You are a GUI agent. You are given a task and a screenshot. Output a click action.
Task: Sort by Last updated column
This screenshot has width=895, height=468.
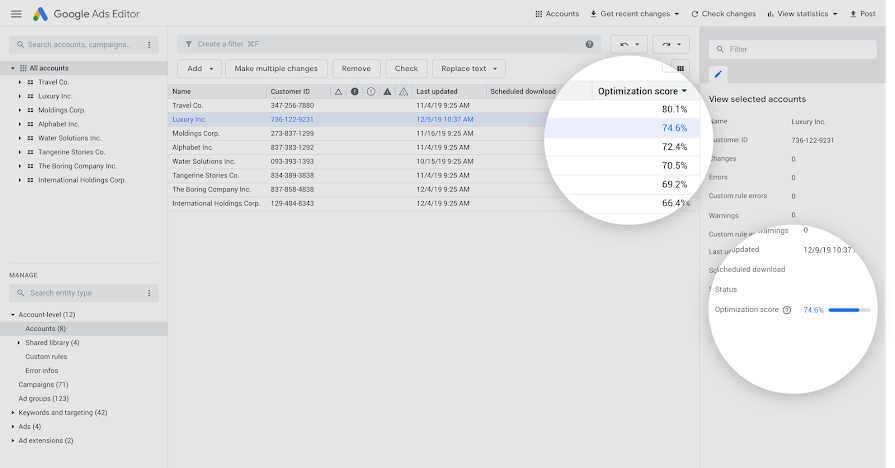(x=449, y=91)
